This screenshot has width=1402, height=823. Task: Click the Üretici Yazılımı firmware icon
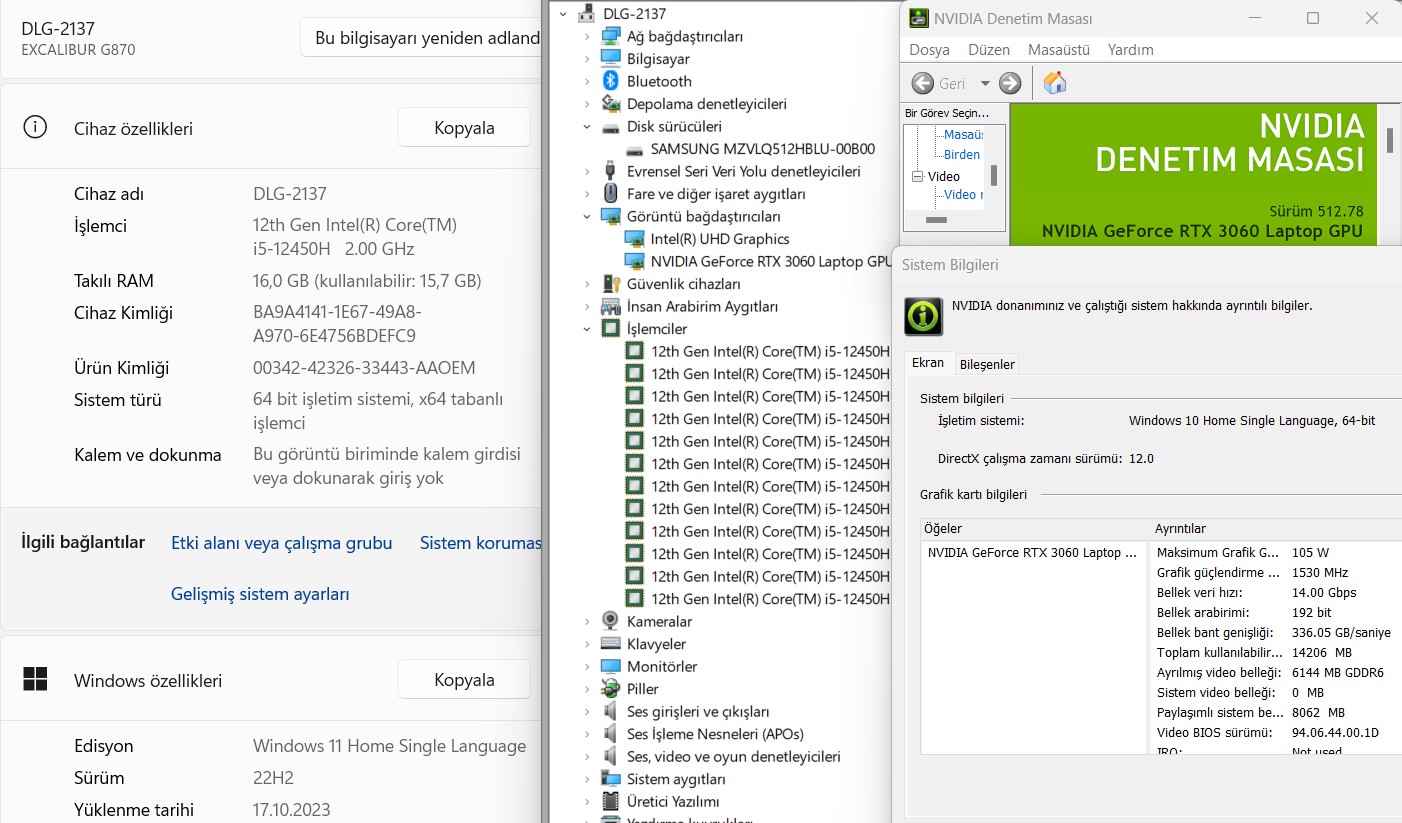611,801
